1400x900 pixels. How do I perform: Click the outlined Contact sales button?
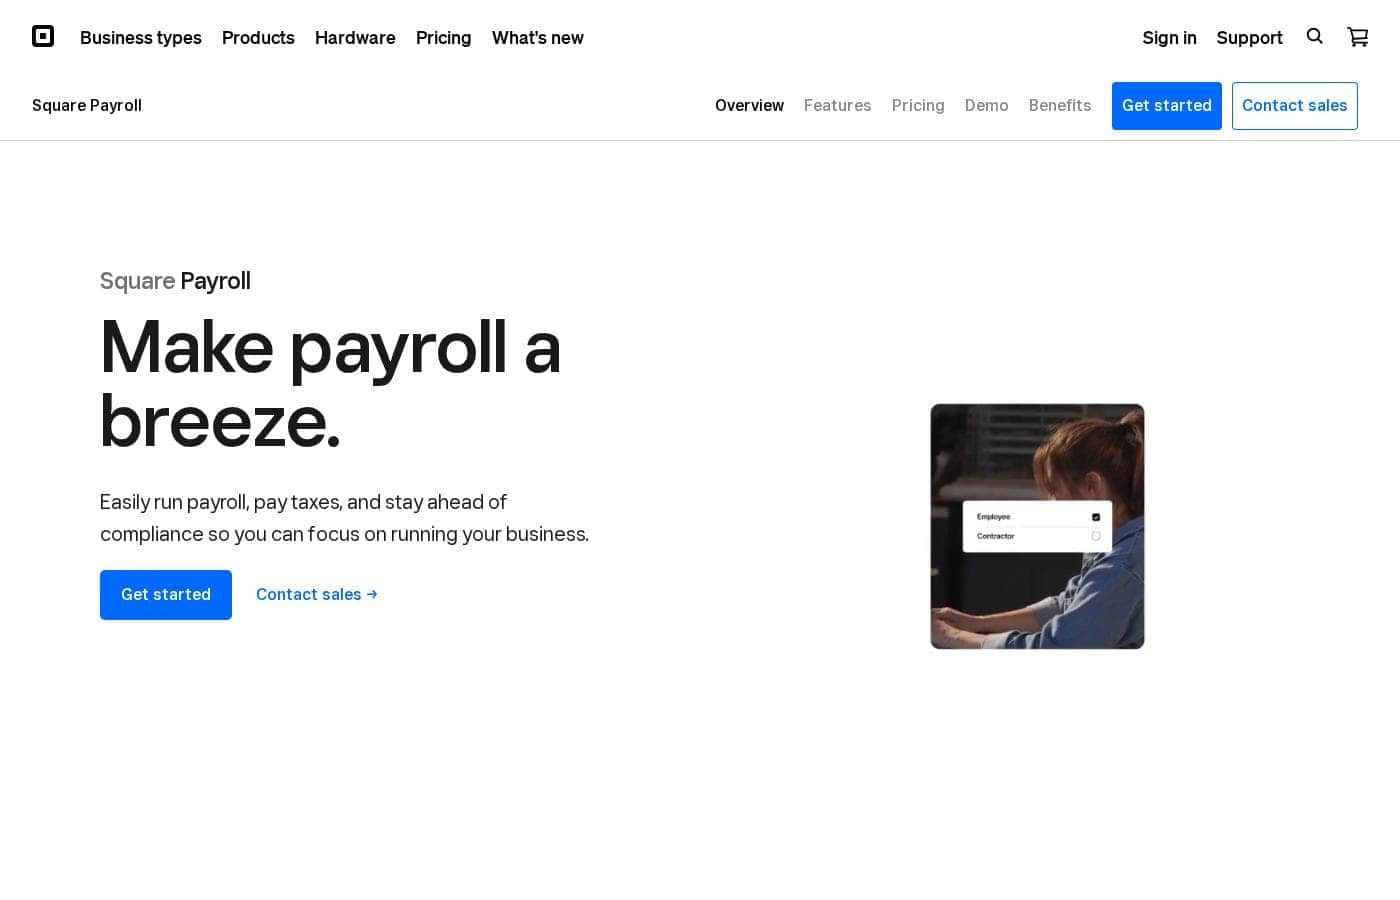tap(1295, 106)
